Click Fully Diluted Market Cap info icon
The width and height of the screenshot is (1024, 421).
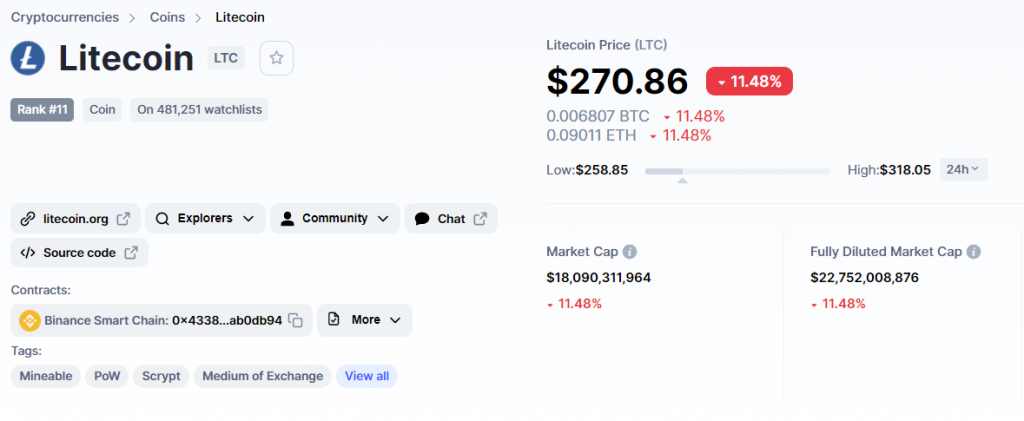(973, 252)
